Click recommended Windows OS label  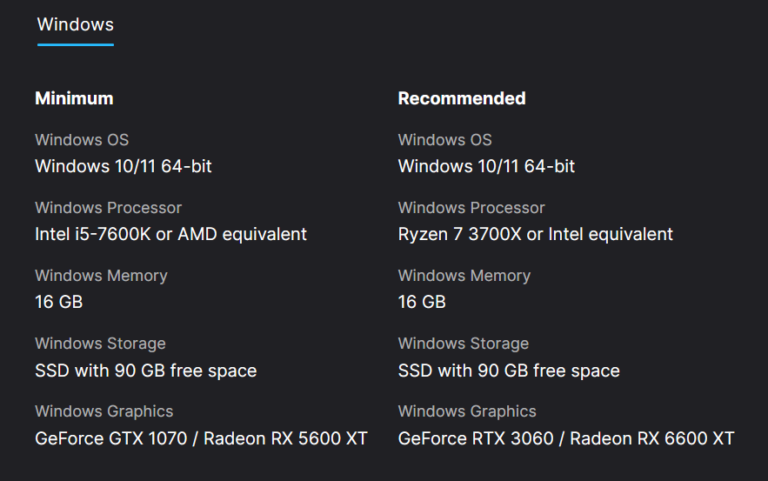tap(445, 140)
